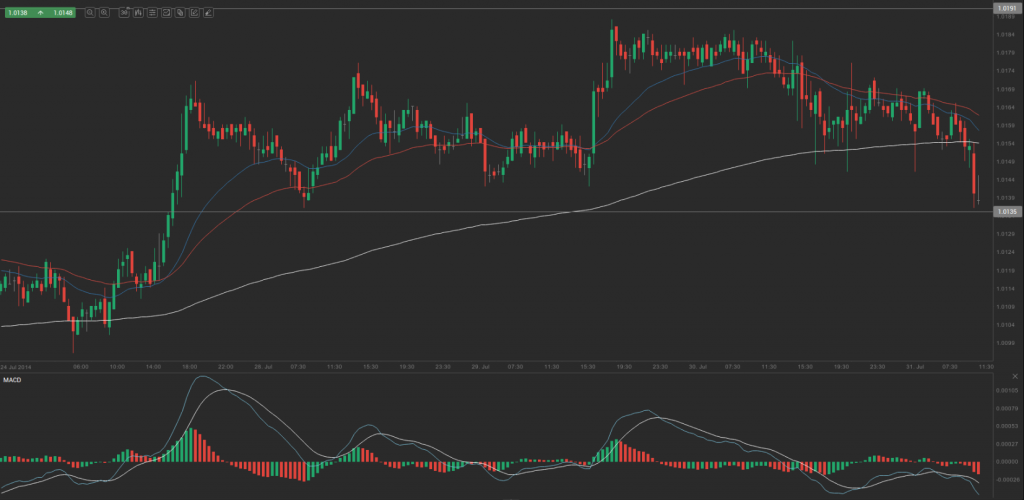Open the 30-minute timeframe selector
This screenshot has height=500, width=1024.
[x=124, y=13]
